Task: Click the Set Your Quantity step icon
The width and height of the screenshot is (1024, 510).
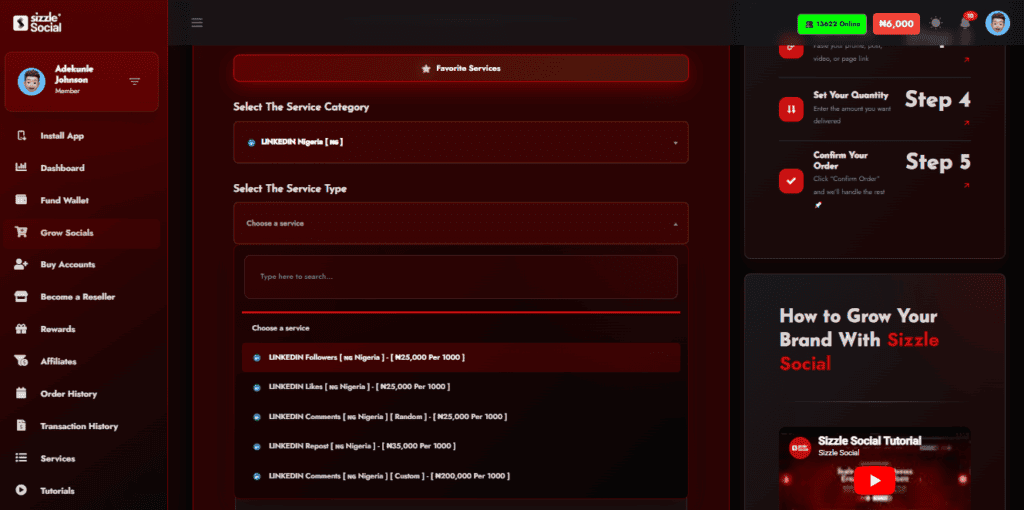Action: pos(791,109)
